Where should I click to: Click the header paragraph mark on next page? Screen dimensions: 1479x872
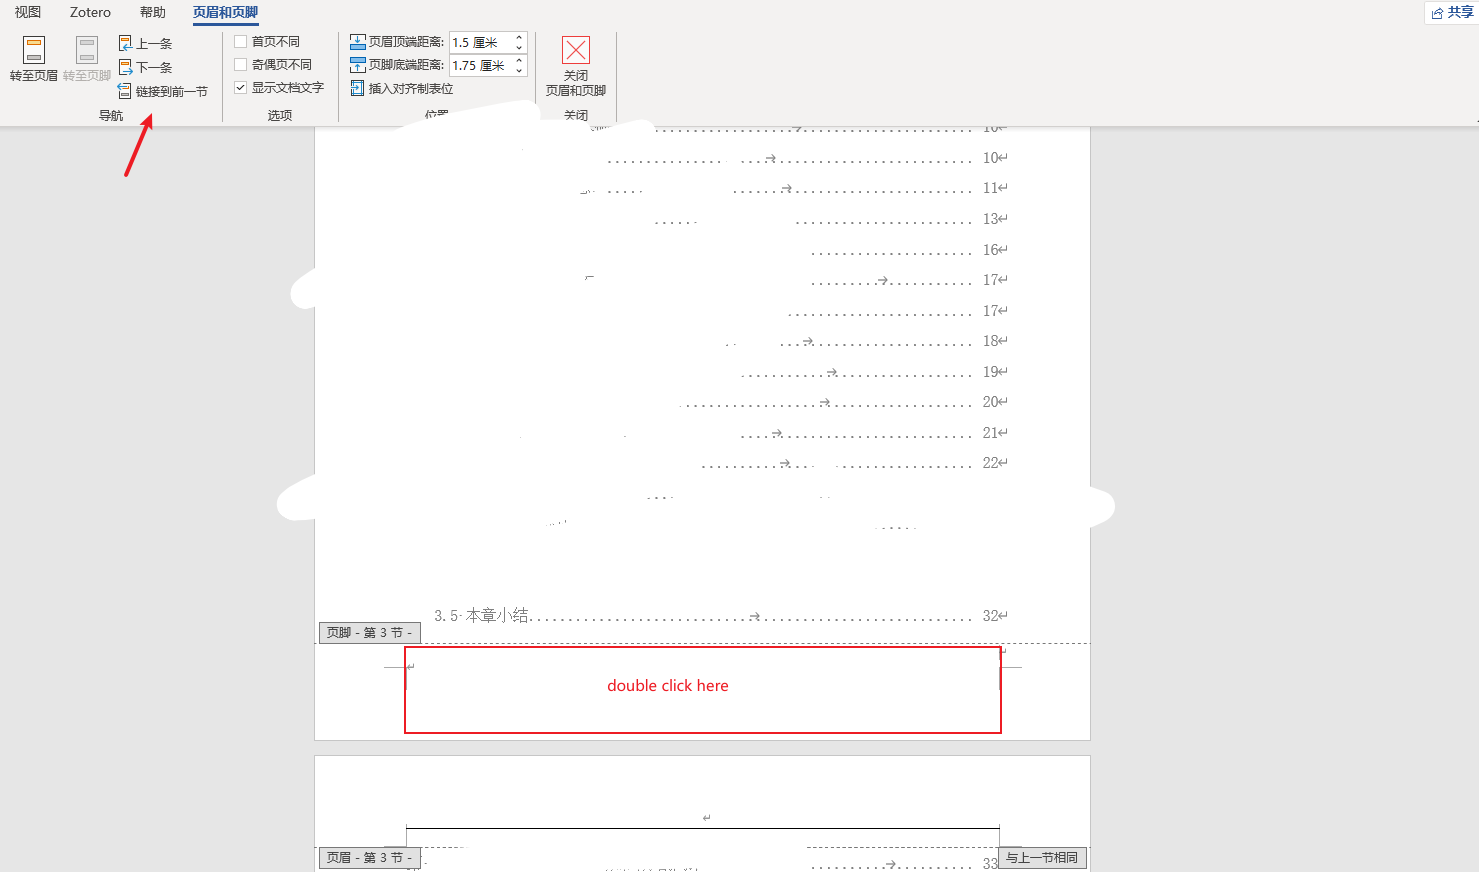click(x=706, y=818)
